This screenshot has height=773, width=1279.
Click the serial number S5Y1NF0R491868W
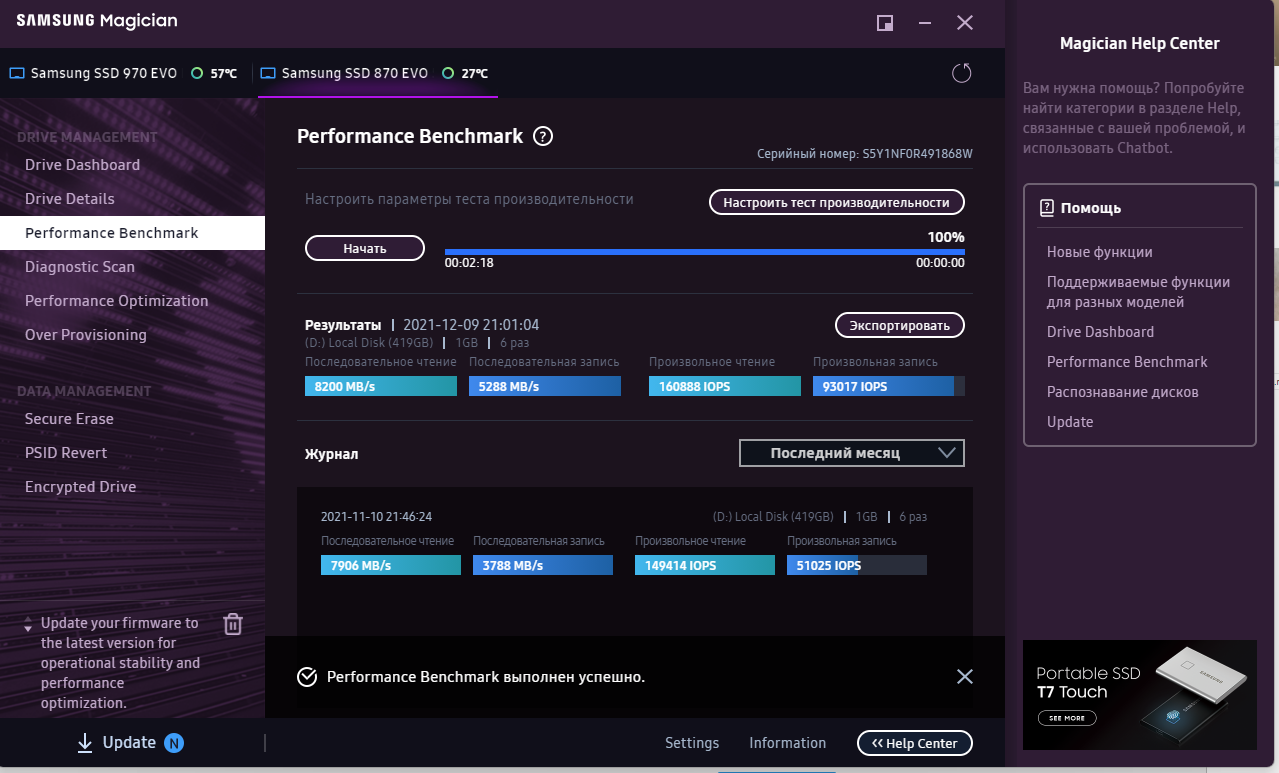point(918,155)
